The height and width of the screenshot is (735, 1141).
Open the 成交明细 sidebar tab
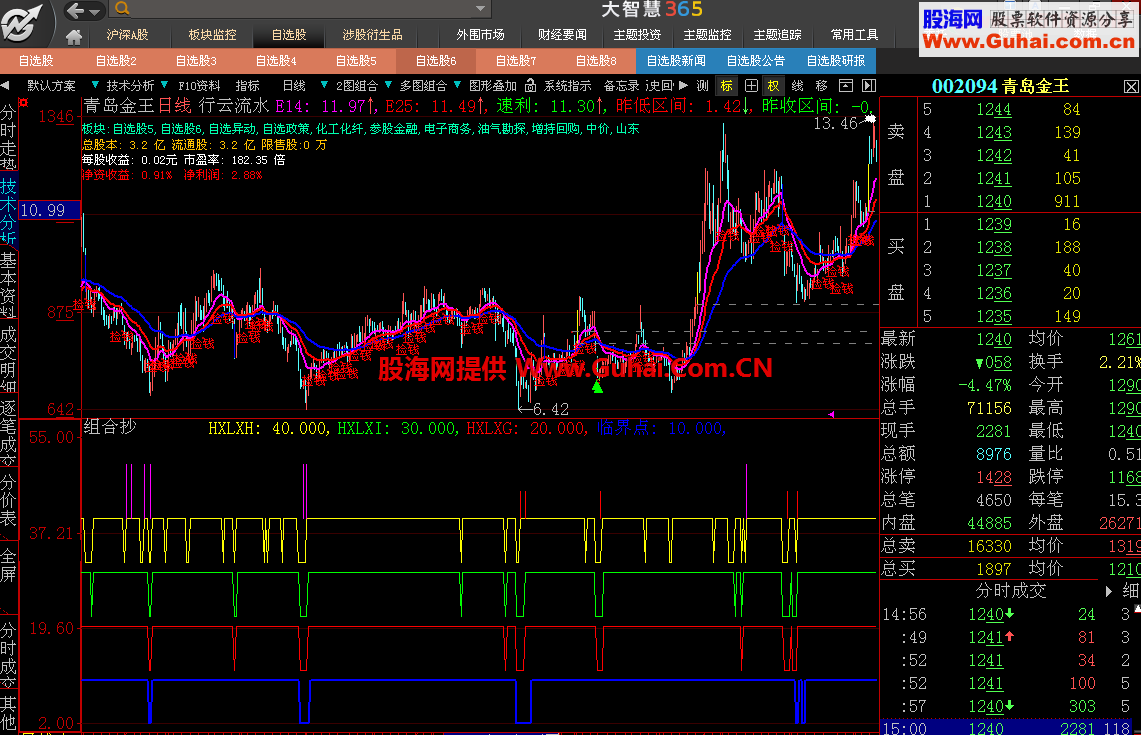tap(8, 359)
